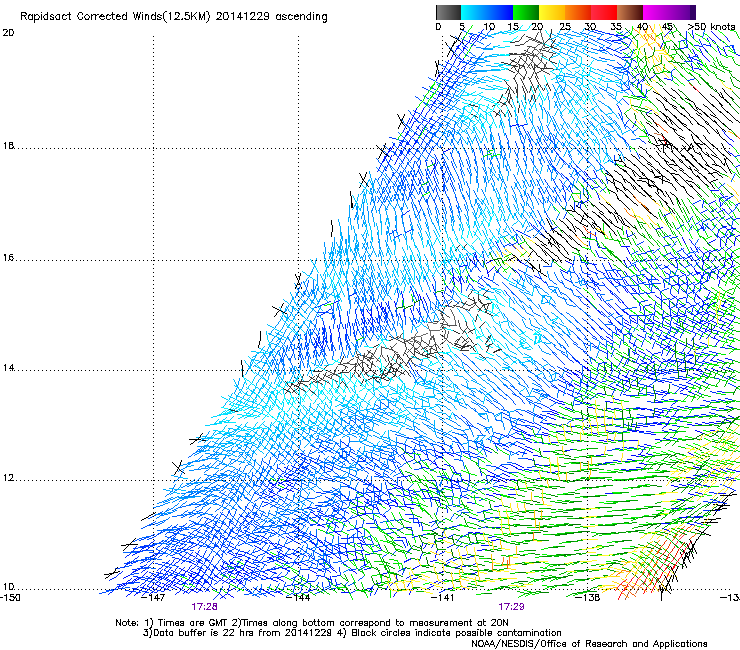Click the latitude axis label '12'
740x650 pixels.
[8, 478]
